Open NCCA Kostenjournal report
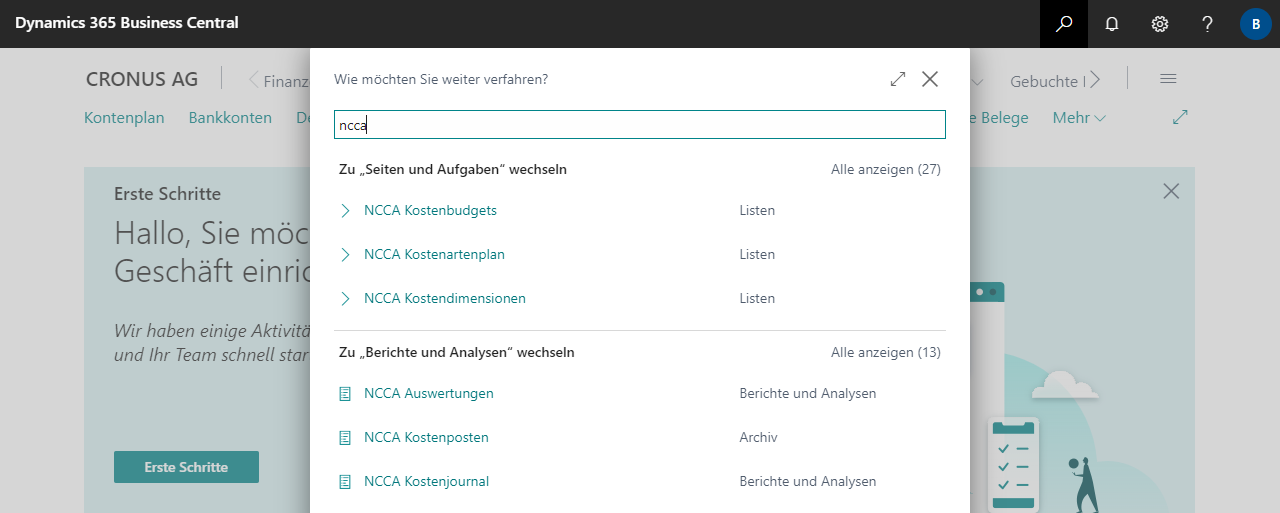This screenshot has width=1280, height=513. 426,481
